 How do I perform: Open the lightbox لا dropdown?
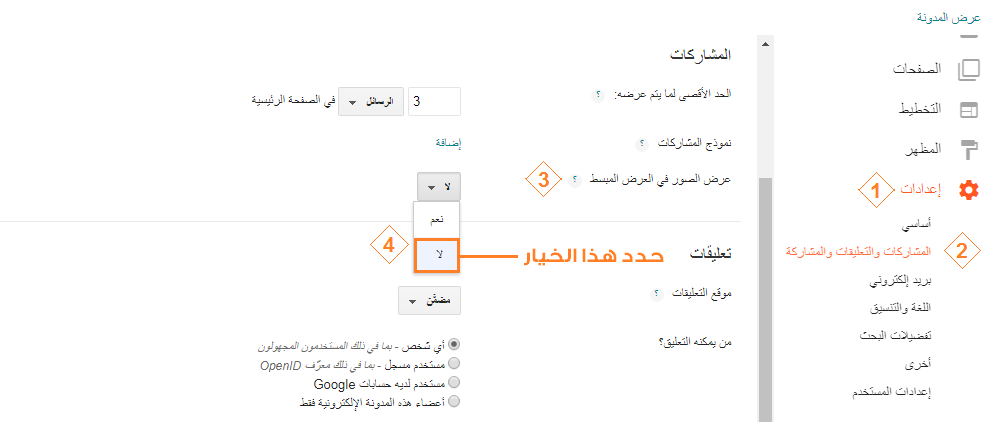coord(439,187)
